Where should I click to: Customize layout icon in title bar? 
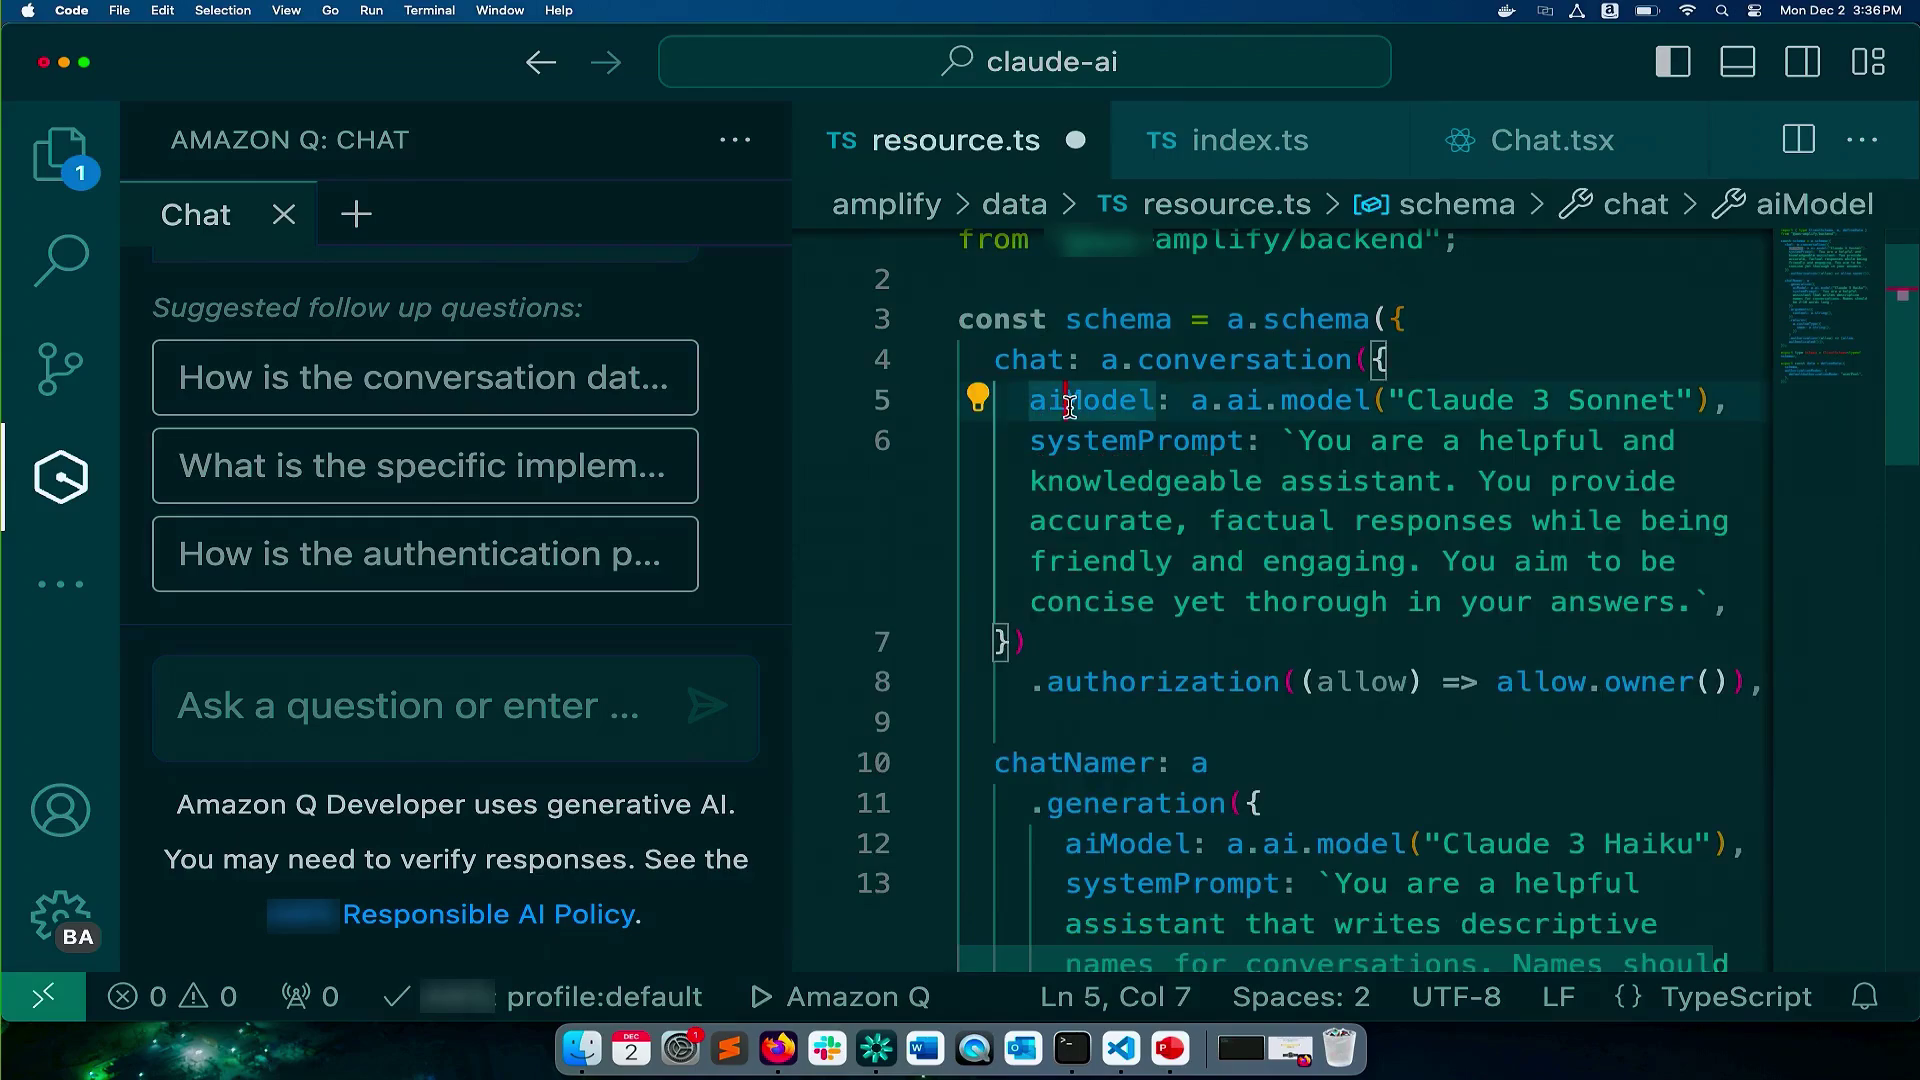1868,62
